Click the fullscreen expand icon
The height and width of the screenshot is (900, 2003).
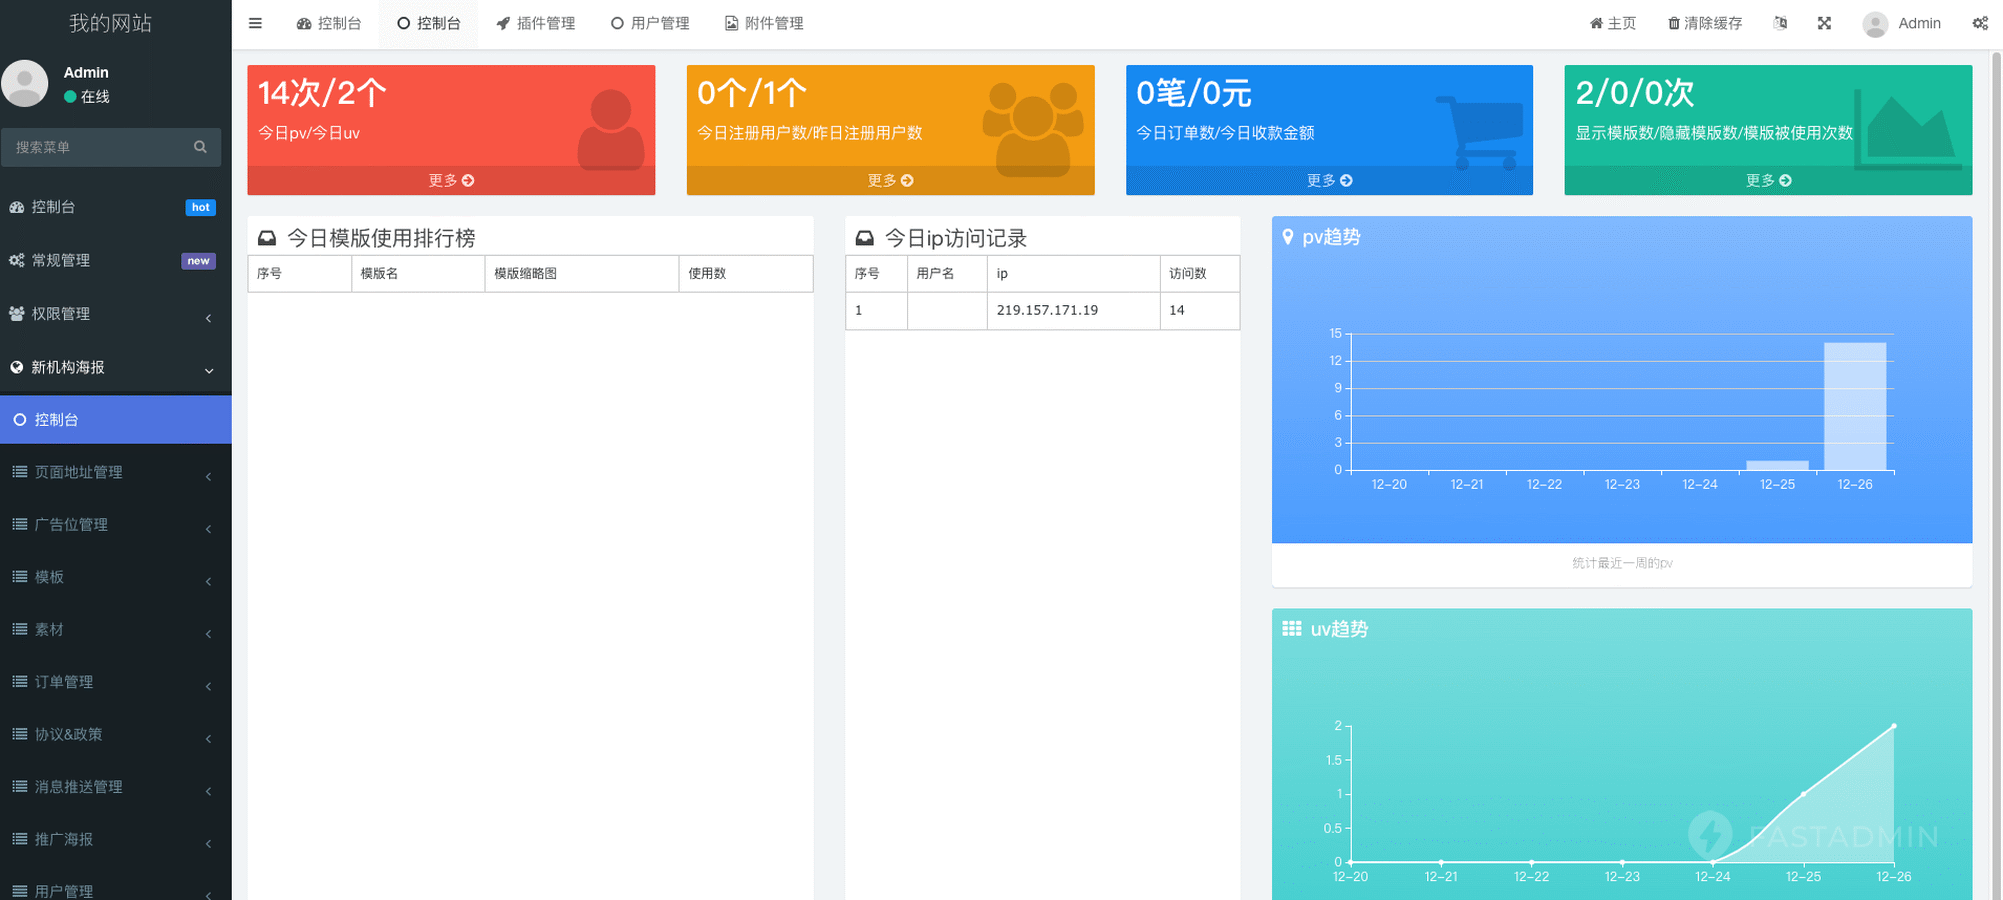click(1824, 23)
